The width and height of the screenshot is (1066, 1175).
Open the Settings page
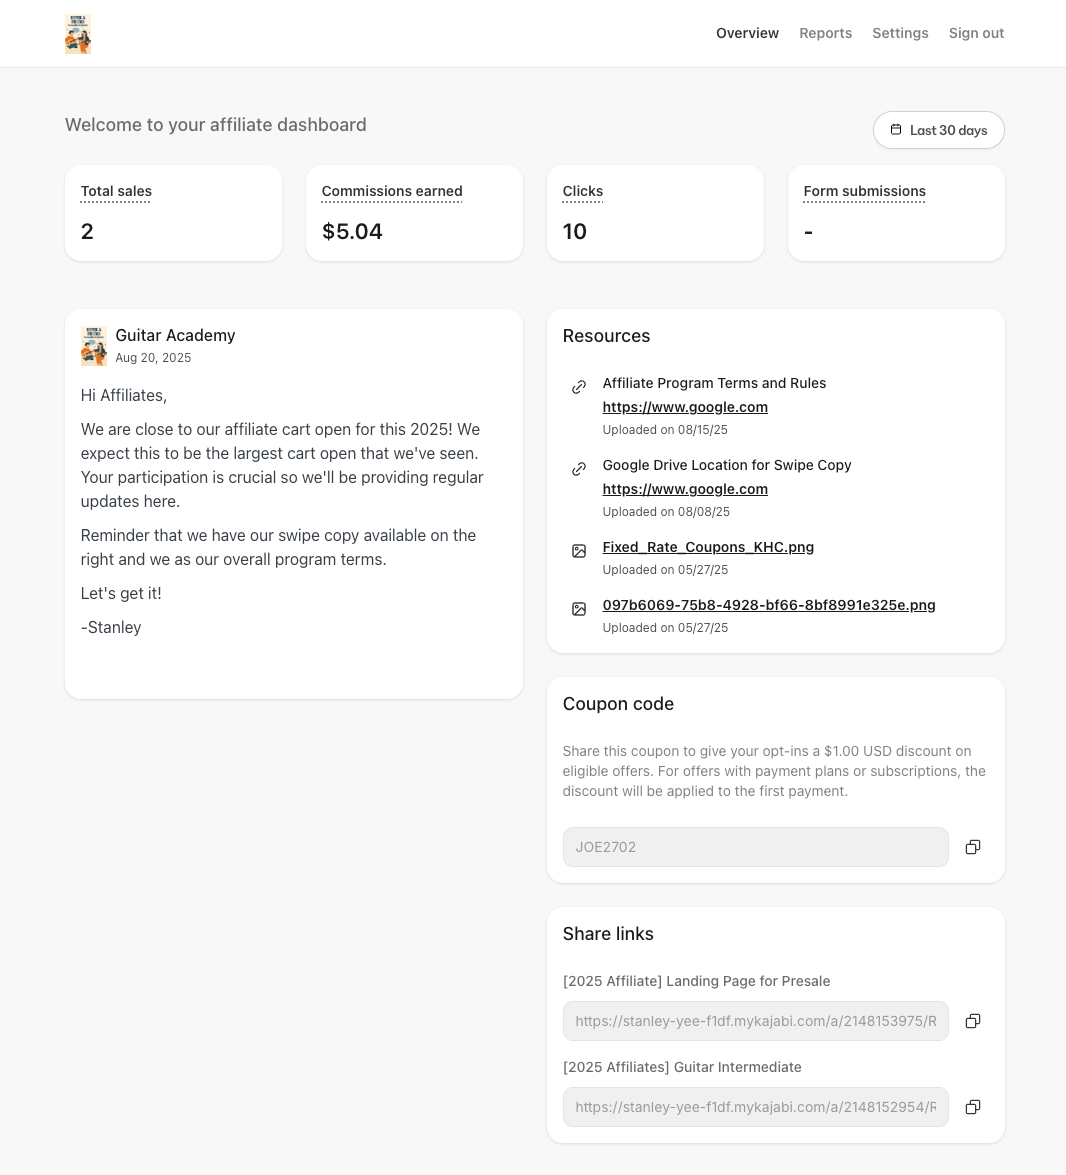point(900,33)
